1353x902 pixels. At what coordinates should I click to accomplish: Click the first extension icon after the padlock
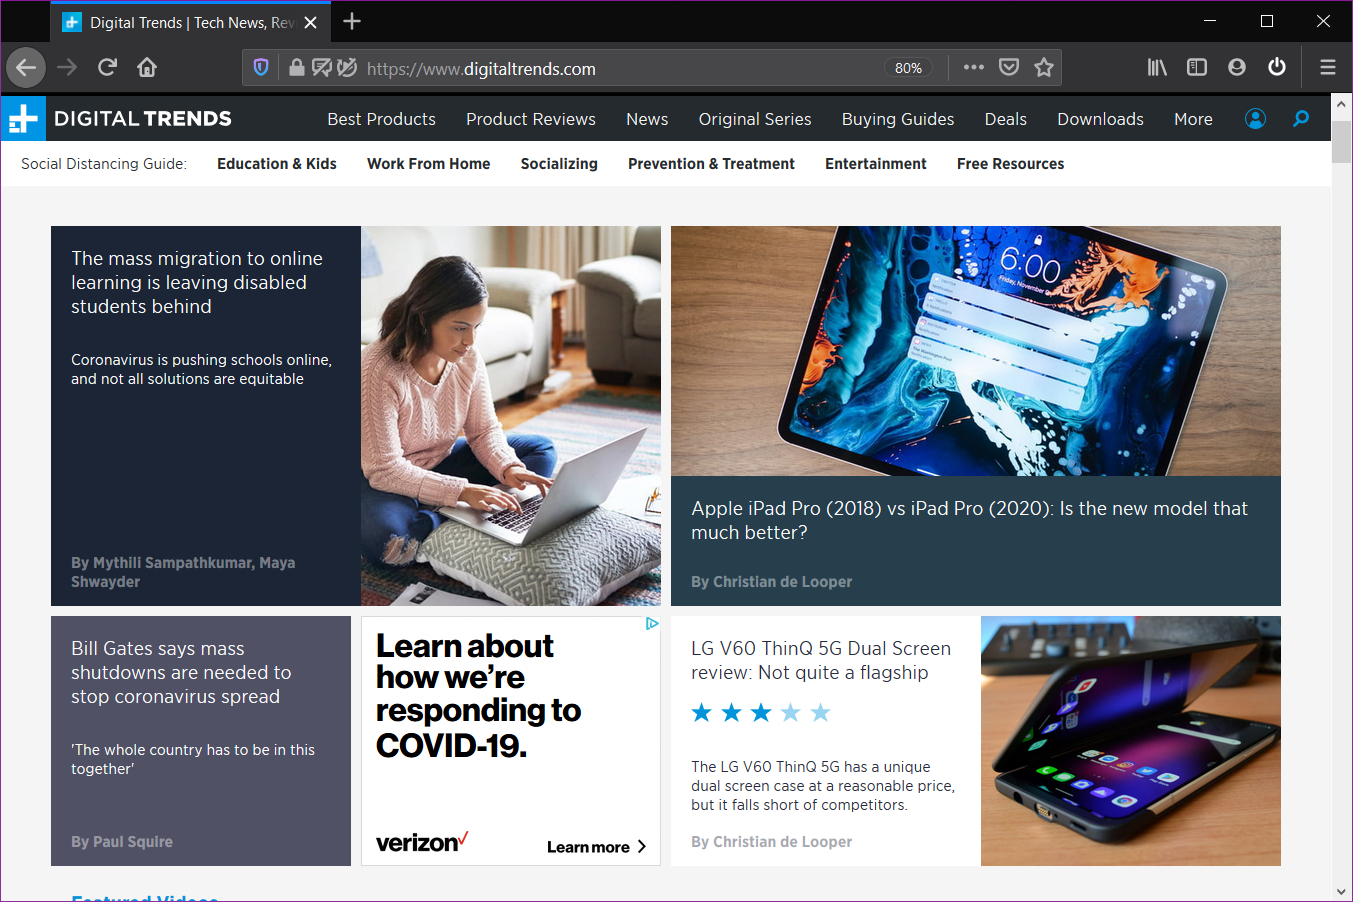(322, 67)
